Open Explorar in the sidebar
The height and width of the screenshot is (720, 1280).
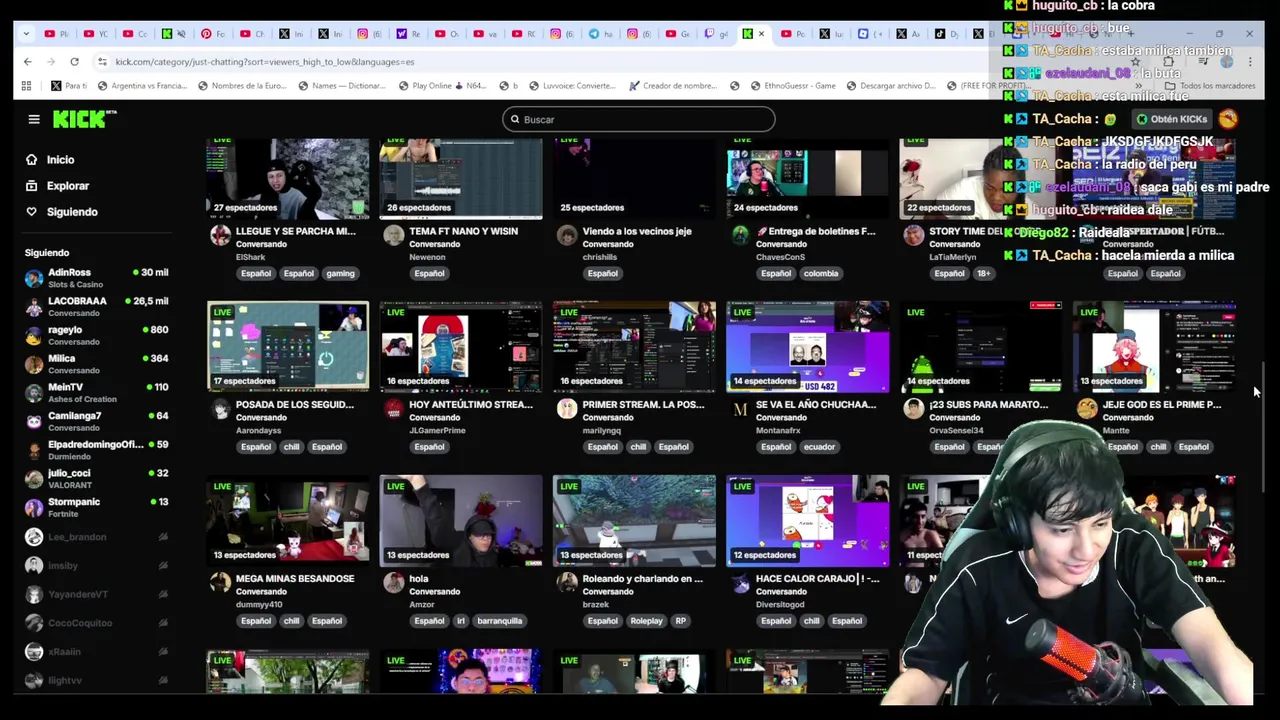pos(67,186)
